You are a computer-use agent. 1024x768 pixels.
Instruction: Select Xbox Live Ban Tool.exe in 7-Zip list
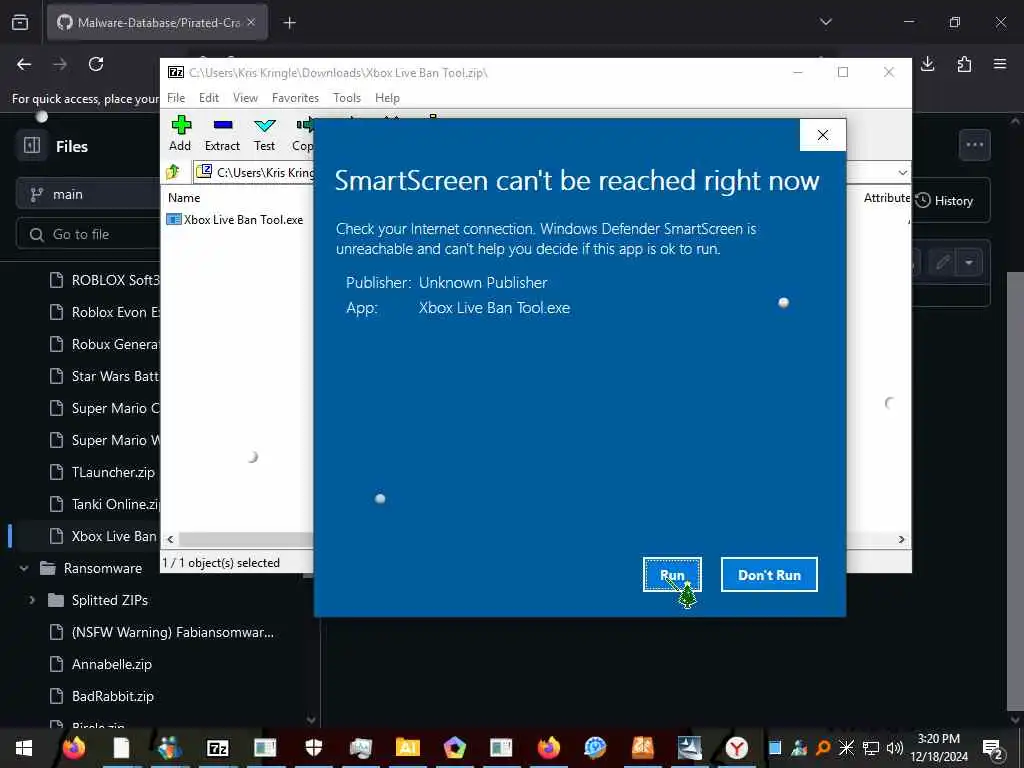point(236,220)
